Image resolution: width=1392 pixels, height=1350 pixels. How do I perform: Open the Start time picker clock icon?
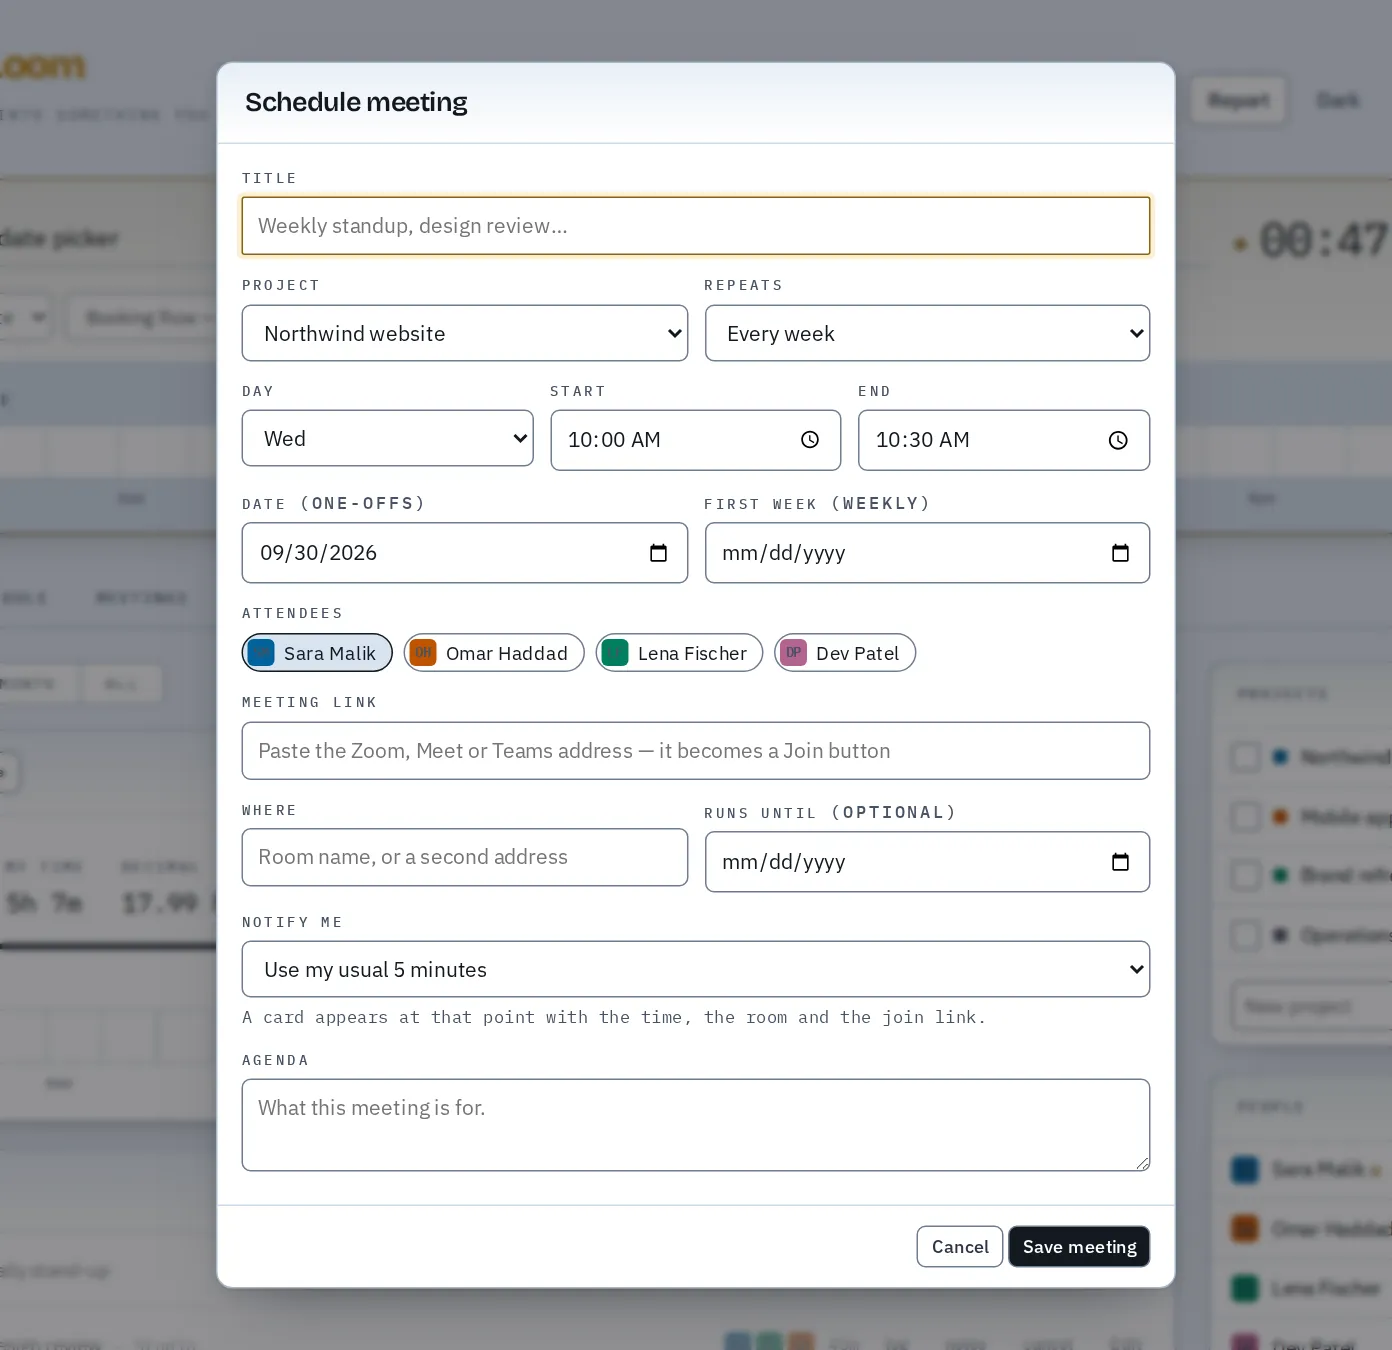tap(810, 440)
